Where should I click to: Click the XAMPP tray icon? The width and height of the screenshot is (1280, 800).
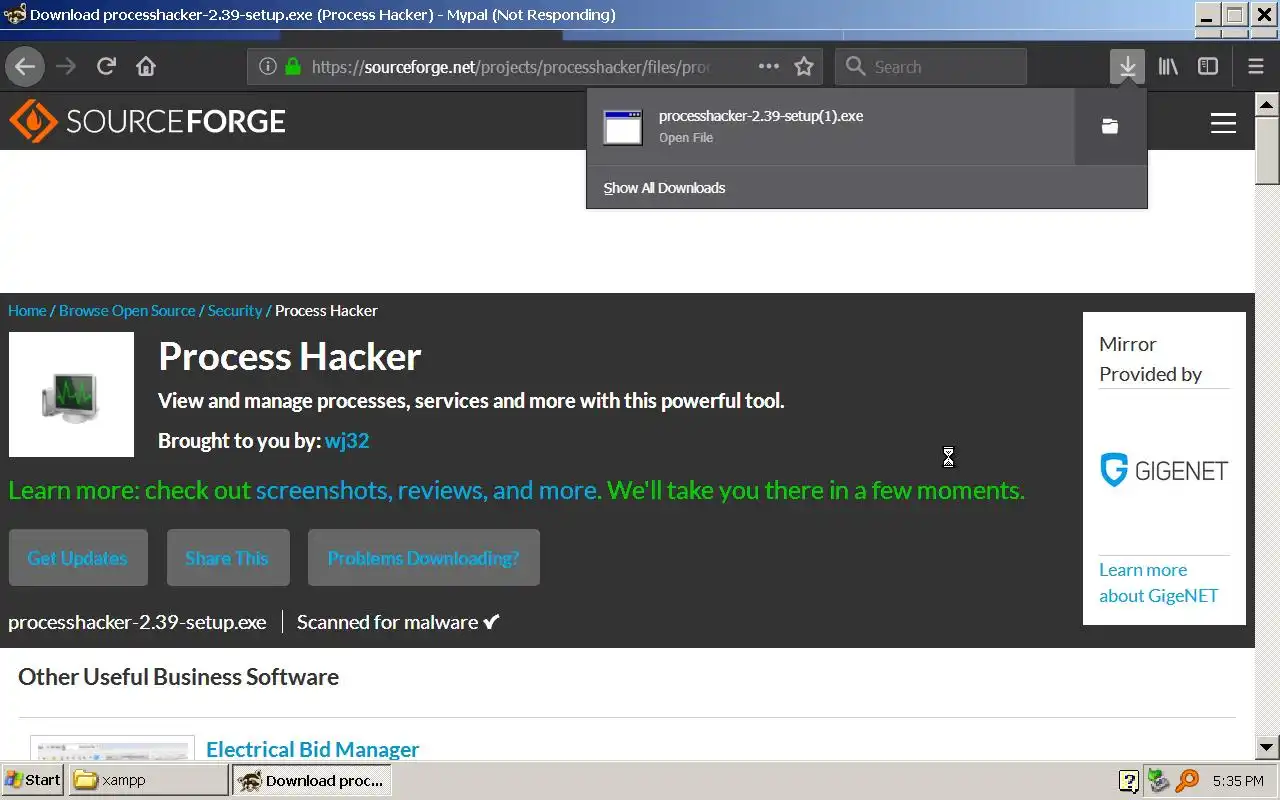tap(1158, 780)
